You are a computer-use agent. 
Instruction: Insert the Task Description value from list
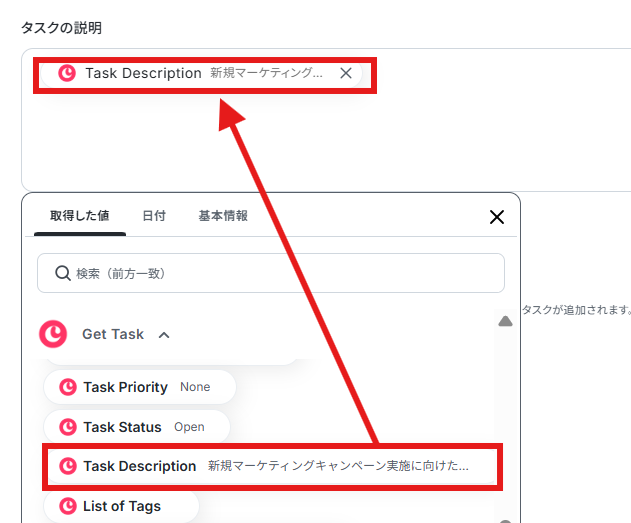(272, 466)
